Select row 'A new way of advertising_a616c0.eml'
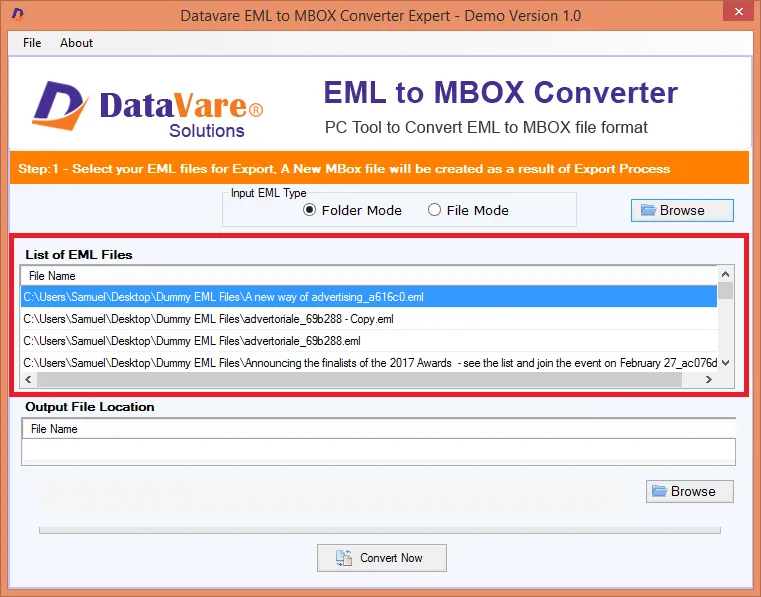 [x=369, y=297]
